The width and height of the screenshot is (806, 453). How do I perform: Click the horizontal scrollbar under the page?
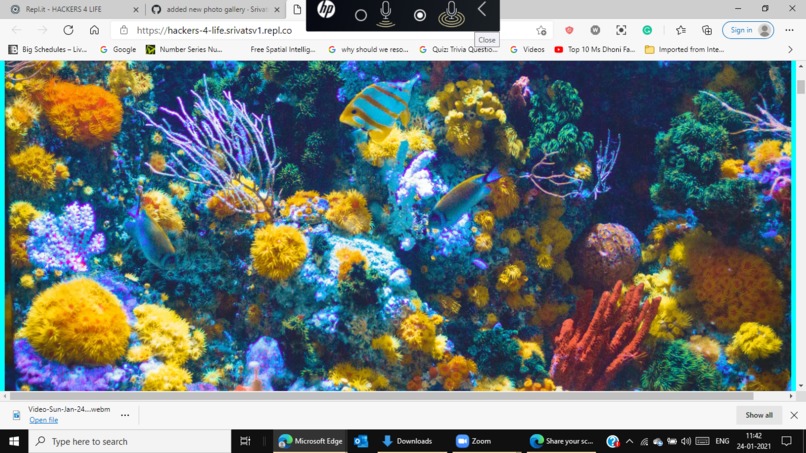coord(381,396)
